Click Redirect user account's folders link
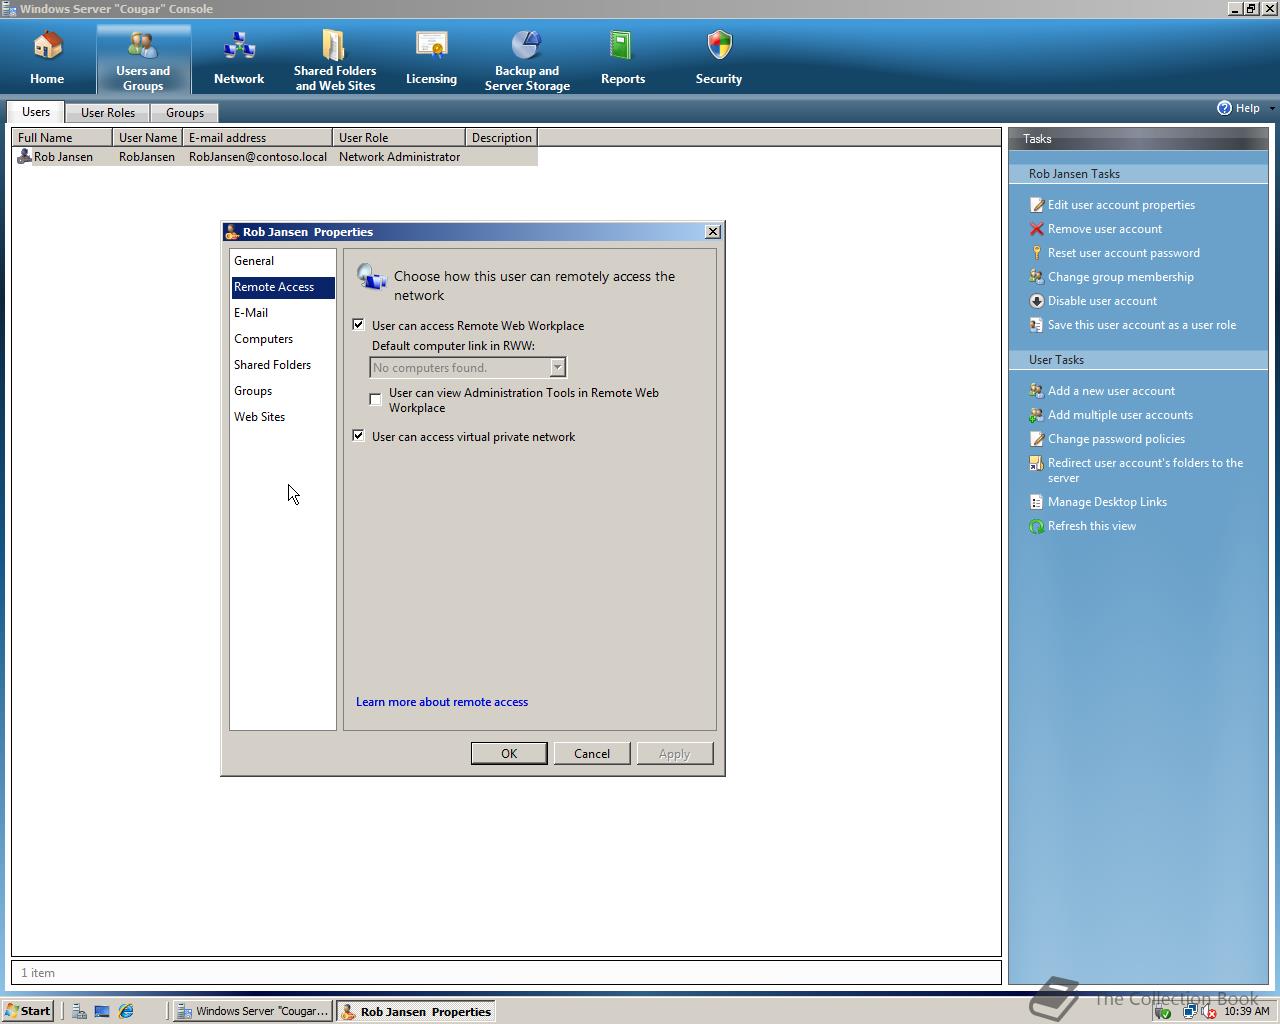Viewport: 1280px width, 1024px height. coord(1145,470)
